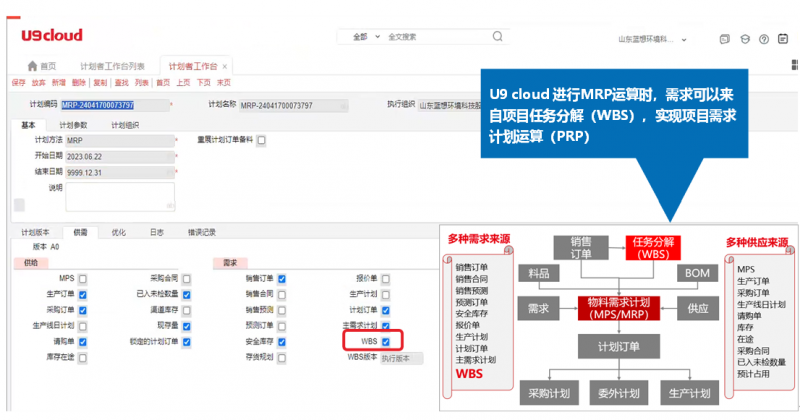Switch to the 计划版本 tab

point(35,232)
